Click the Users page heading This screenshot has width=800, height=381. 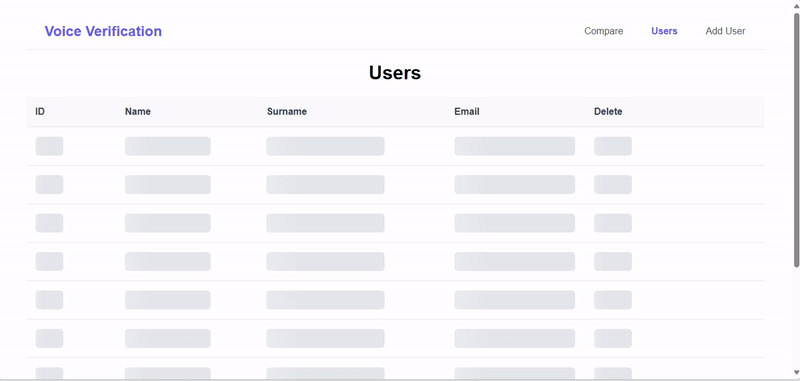pyautogui.click(x=395, y=72)
